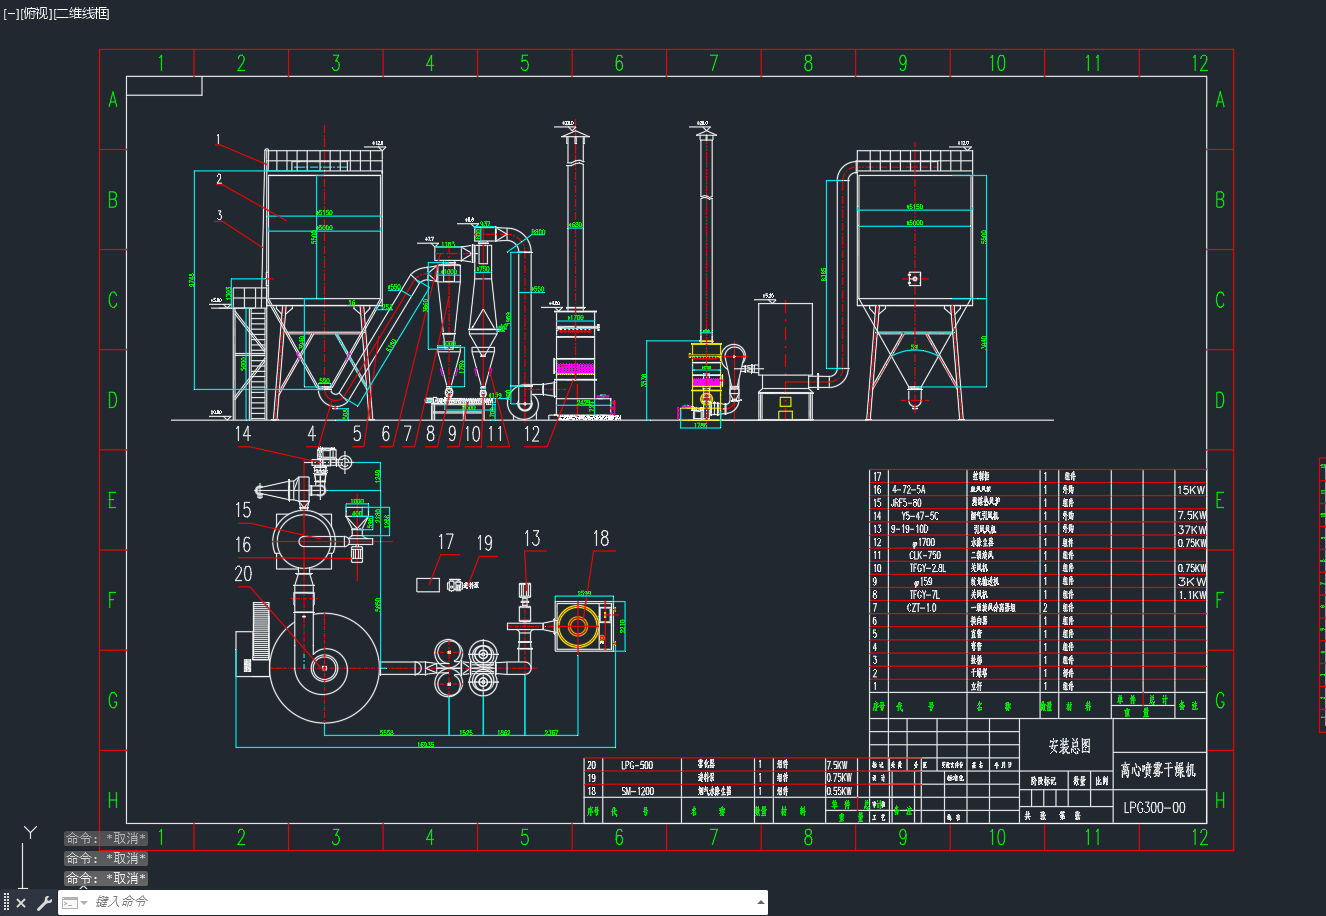The width and height of the screenshot is (1326, 916).
Task: Close the command line window
Action: (21, 903)
